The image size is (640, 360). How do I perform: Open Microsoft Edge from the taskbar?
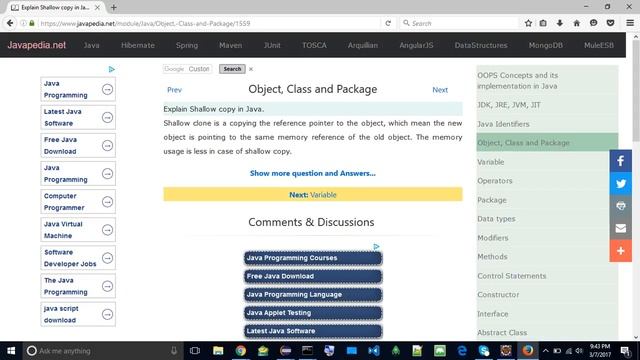pyautogui.click(x=462, y=351)
